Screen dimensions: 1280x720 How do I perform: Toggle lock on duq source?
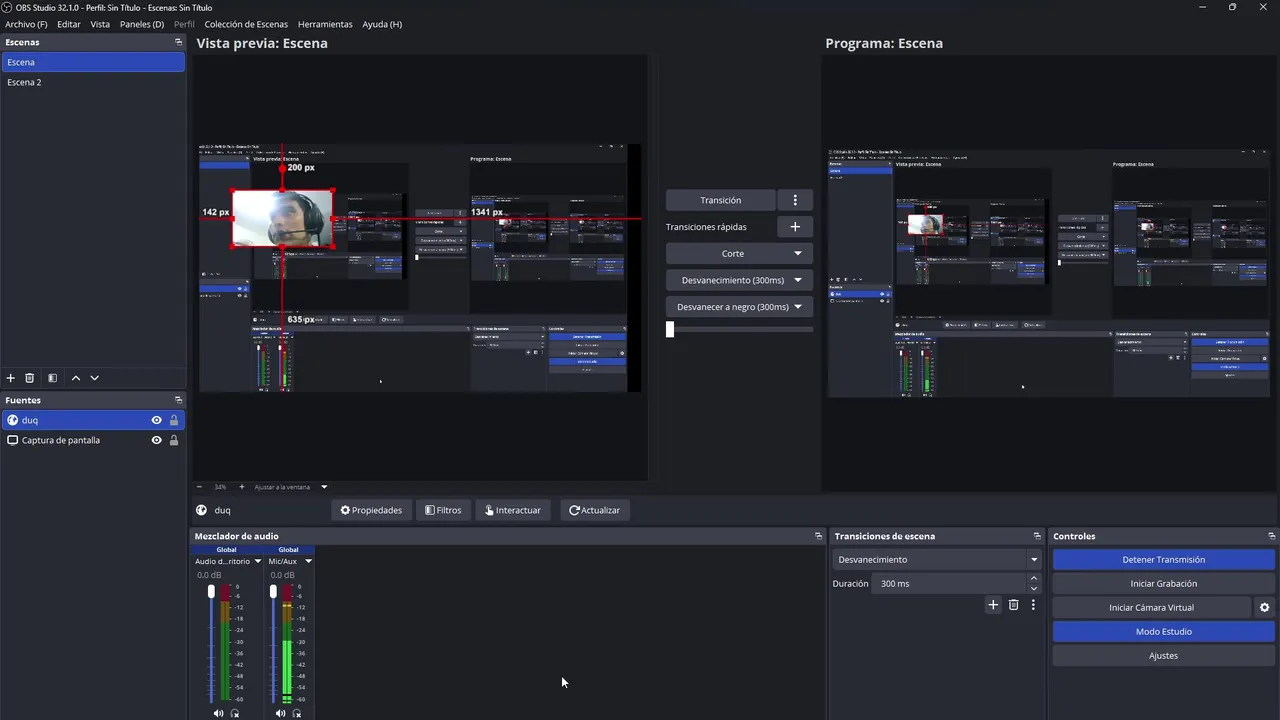(x=174, y=420)
